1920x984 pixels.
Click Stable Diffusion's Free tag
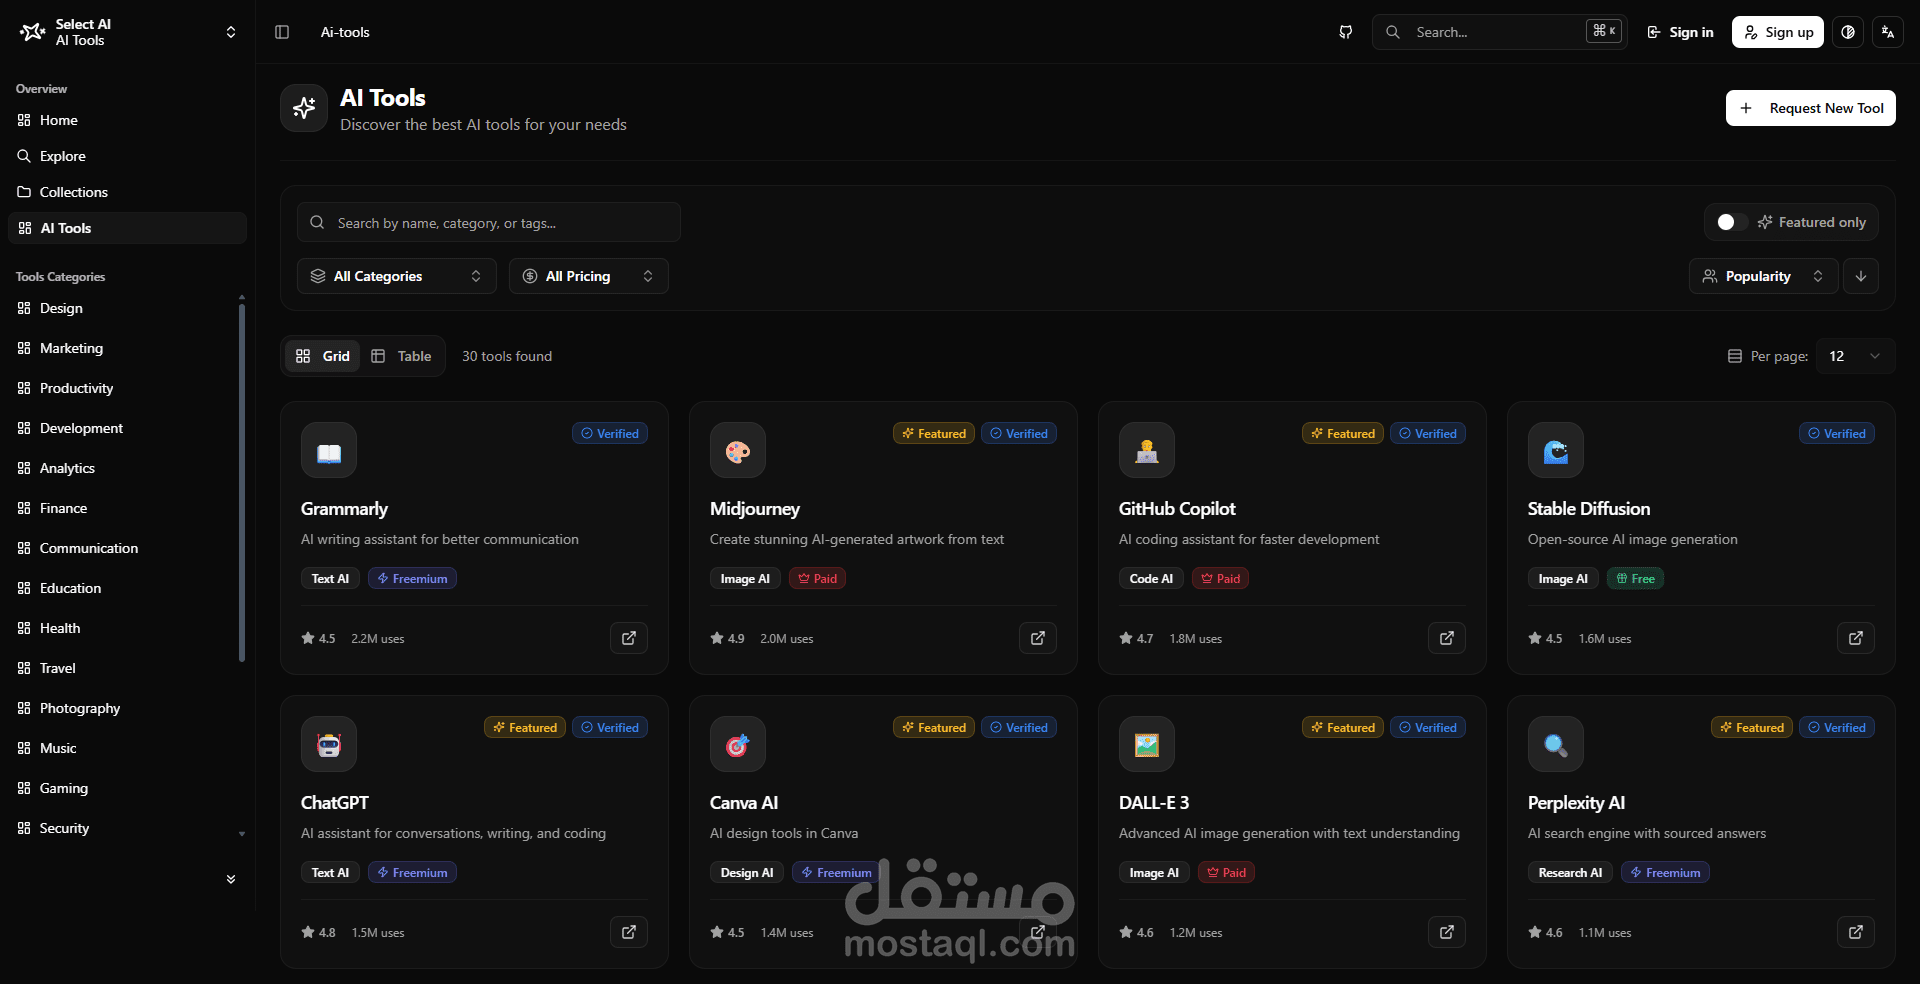[1635, 578]
